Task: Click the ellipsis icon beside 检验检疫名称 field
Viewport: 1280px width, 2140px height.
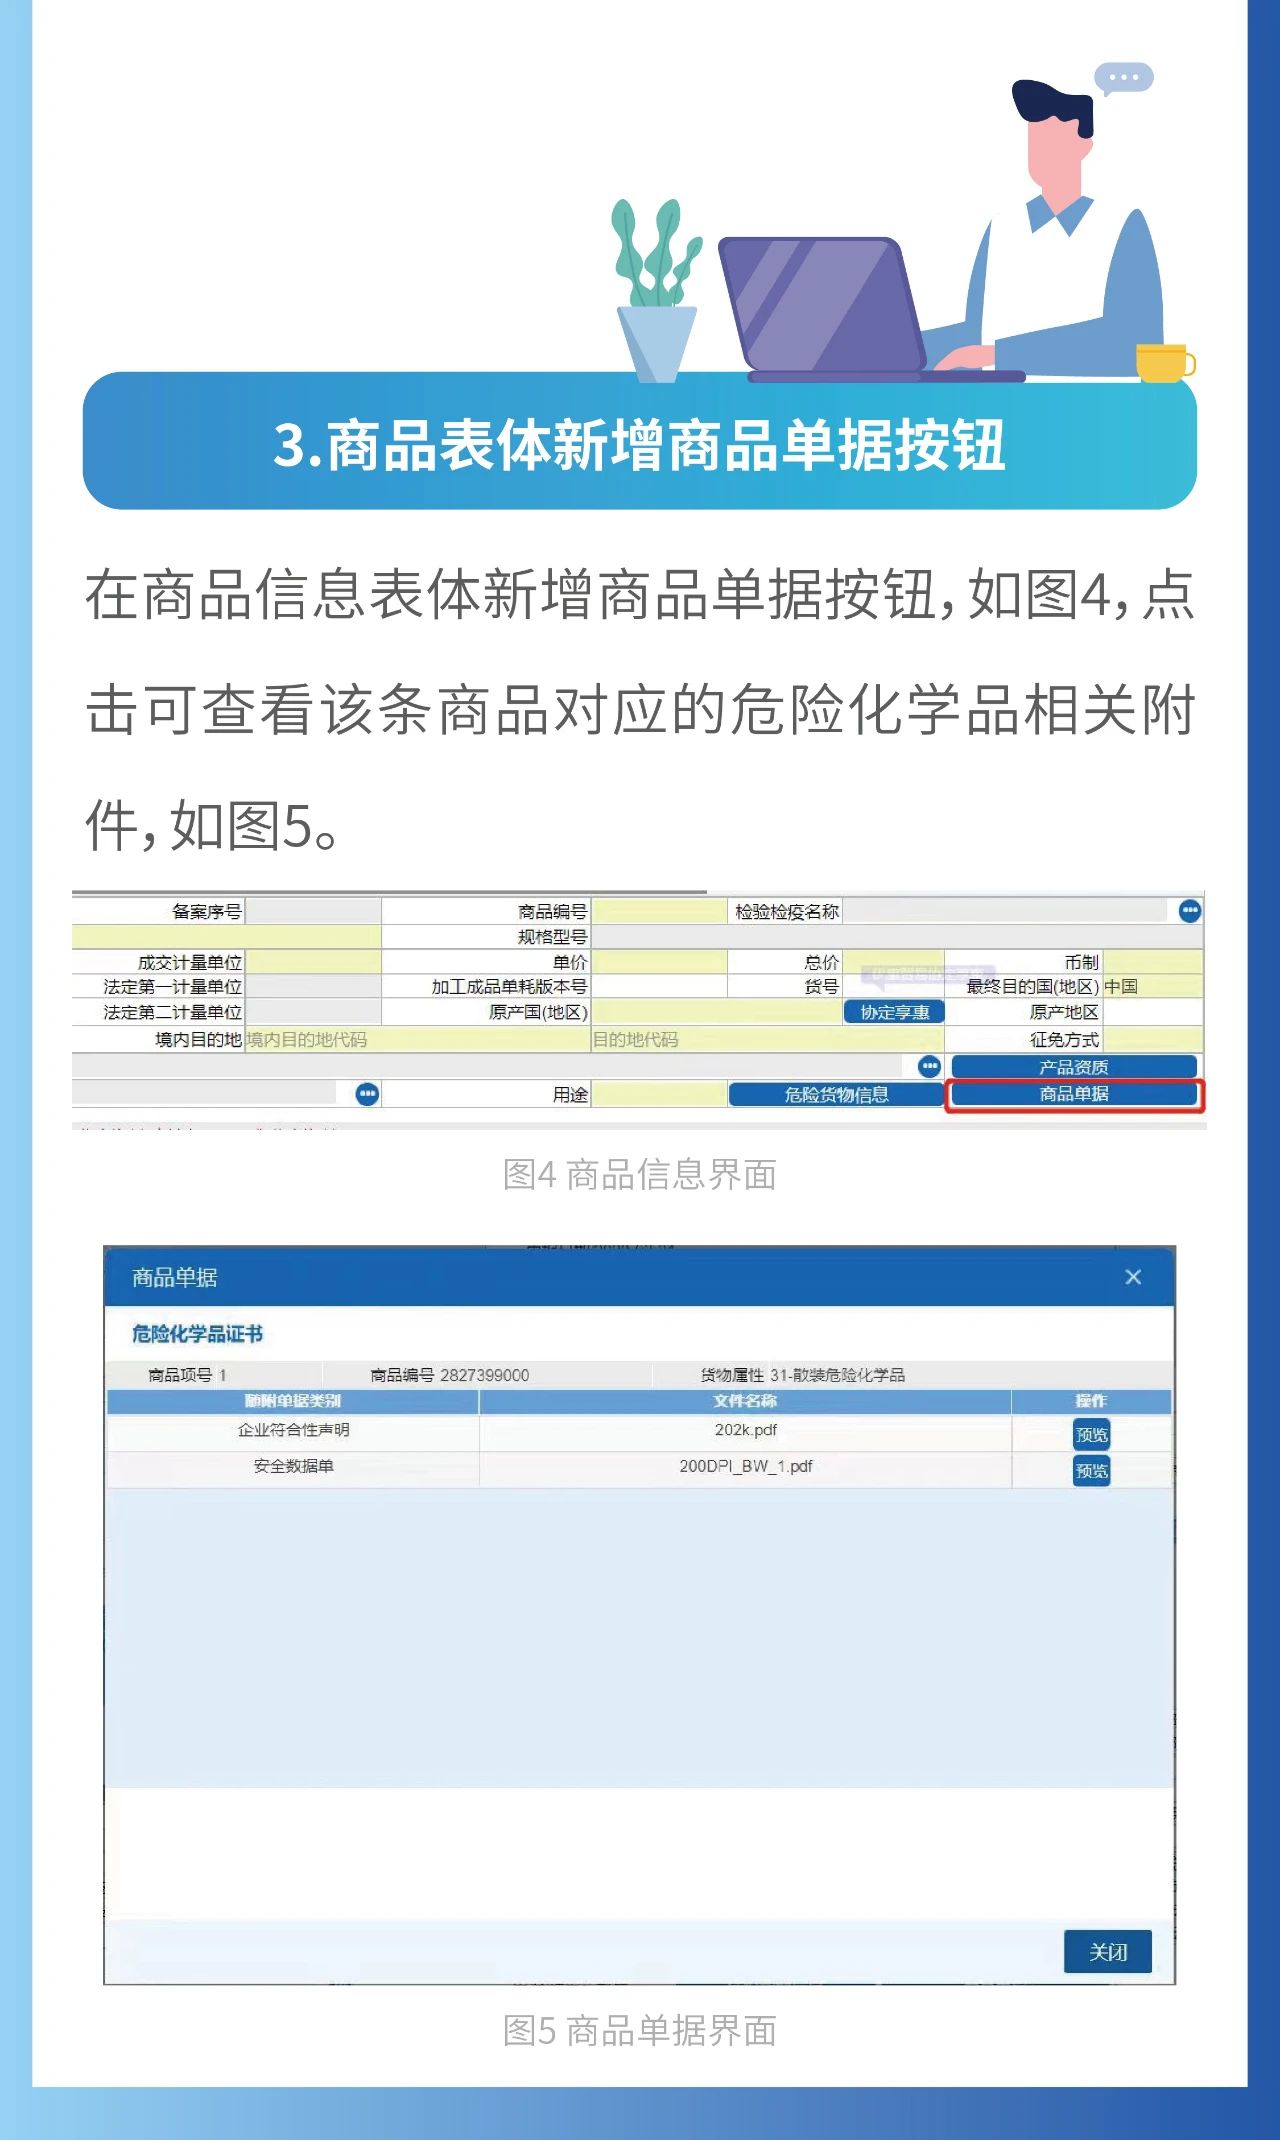Action: (x=1189, y=911)
